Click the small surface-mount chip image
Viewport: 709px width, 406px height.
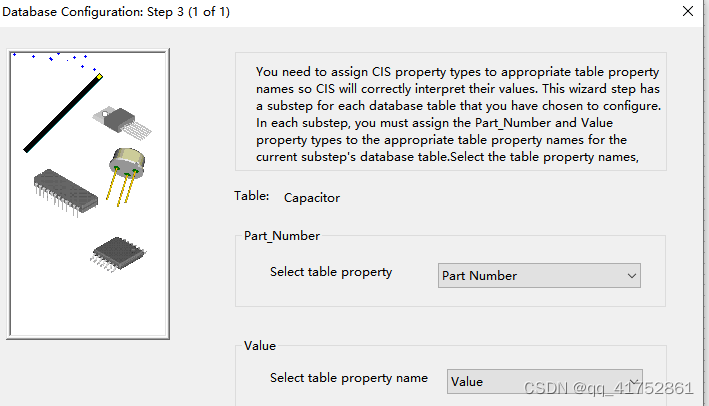click(x=118, y=254)
